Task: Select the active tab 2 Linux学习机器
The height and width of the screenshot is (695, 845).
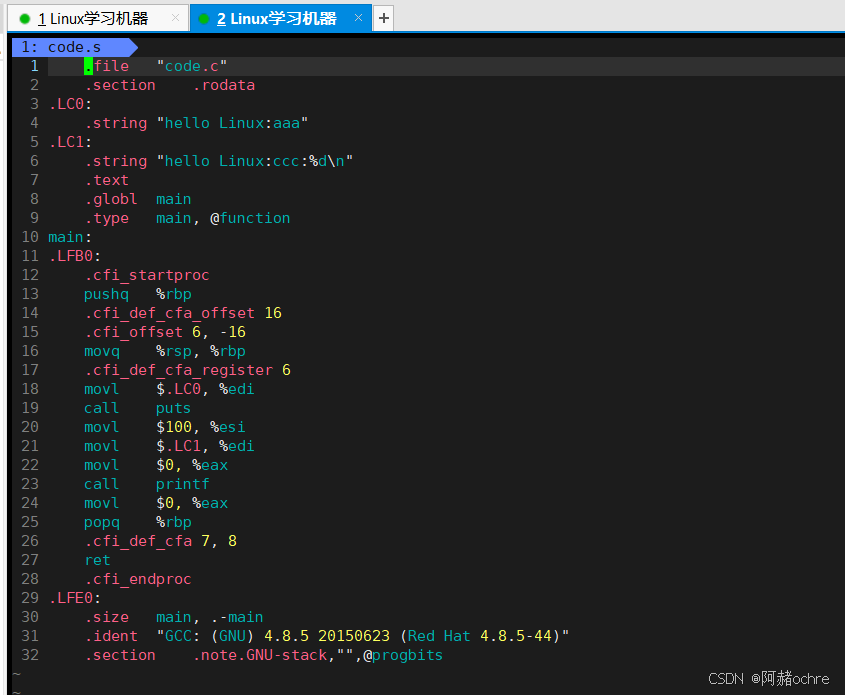Action: [x=276, y=19]
